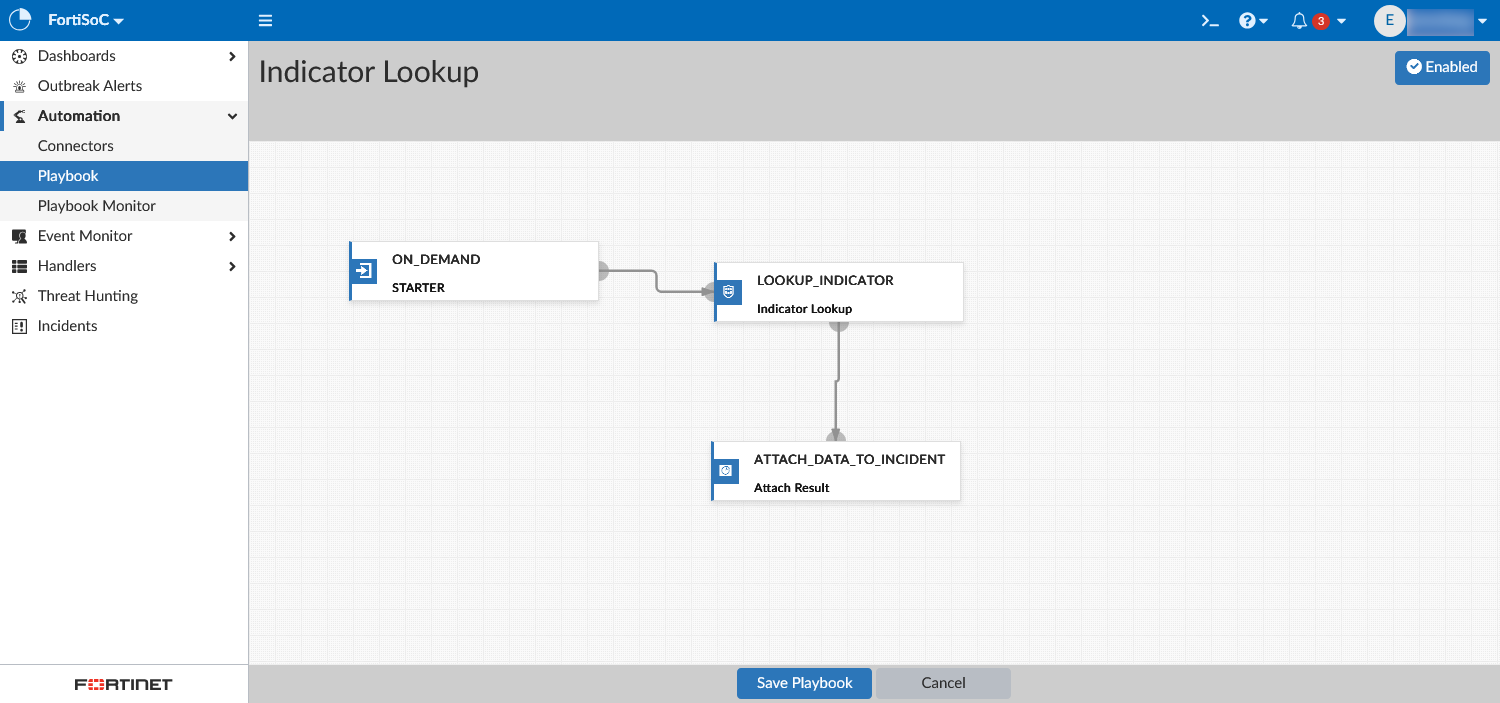Toggle the Enabled playbook status button
The height and width of the screenshot is (703, 1500).
1442,67
